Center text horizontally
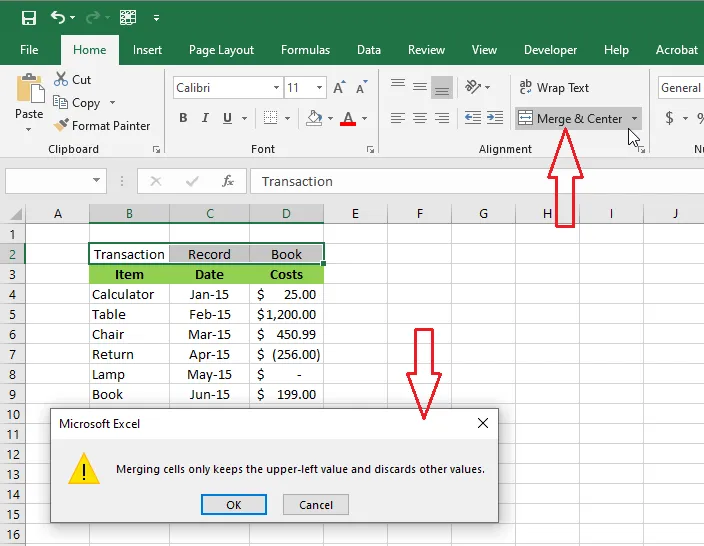The width and height of the screenshot is (704, 546). pyautogui.click(x=420, y=118)
